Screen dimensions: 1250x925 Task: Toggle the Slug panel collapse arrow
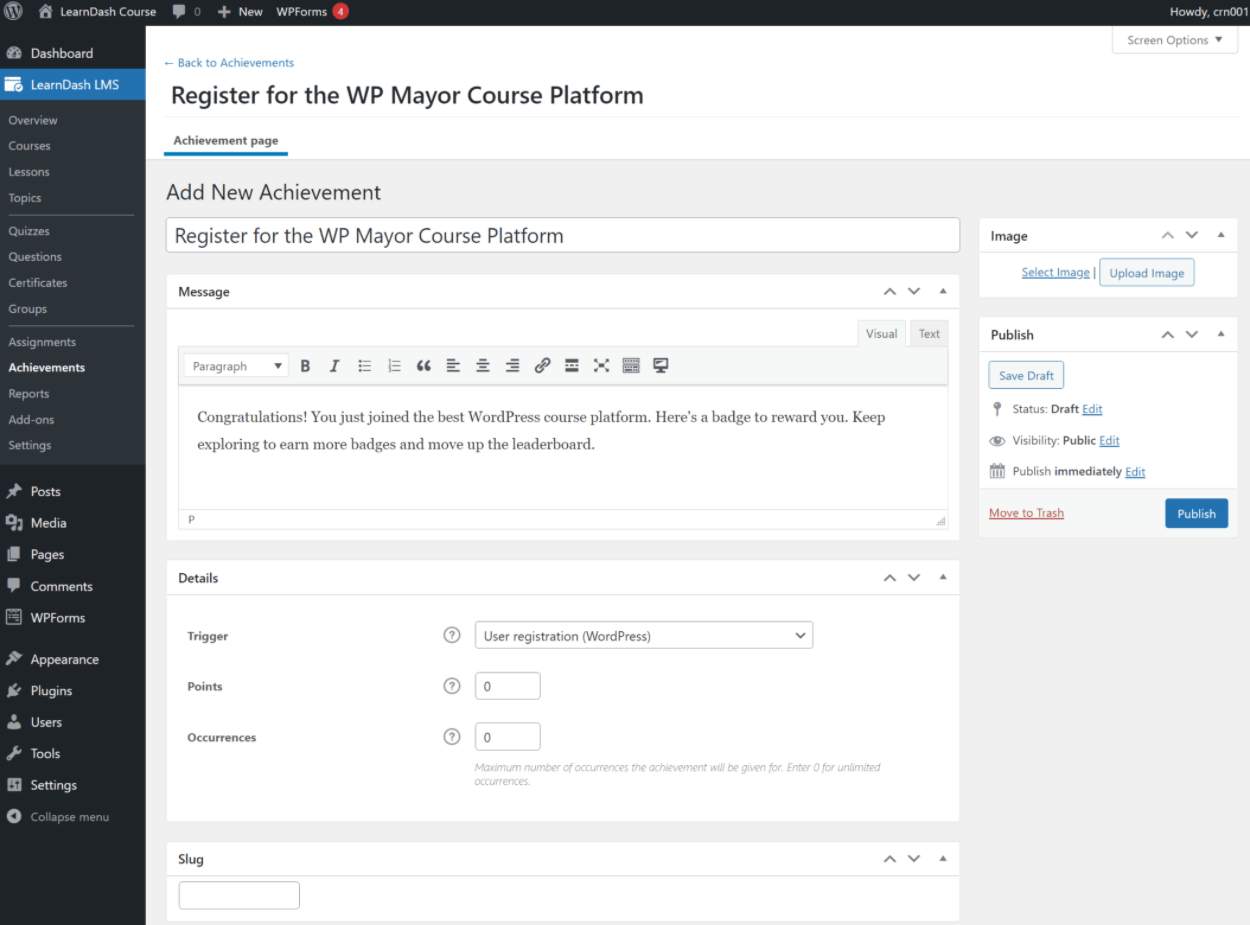point(942,859)
